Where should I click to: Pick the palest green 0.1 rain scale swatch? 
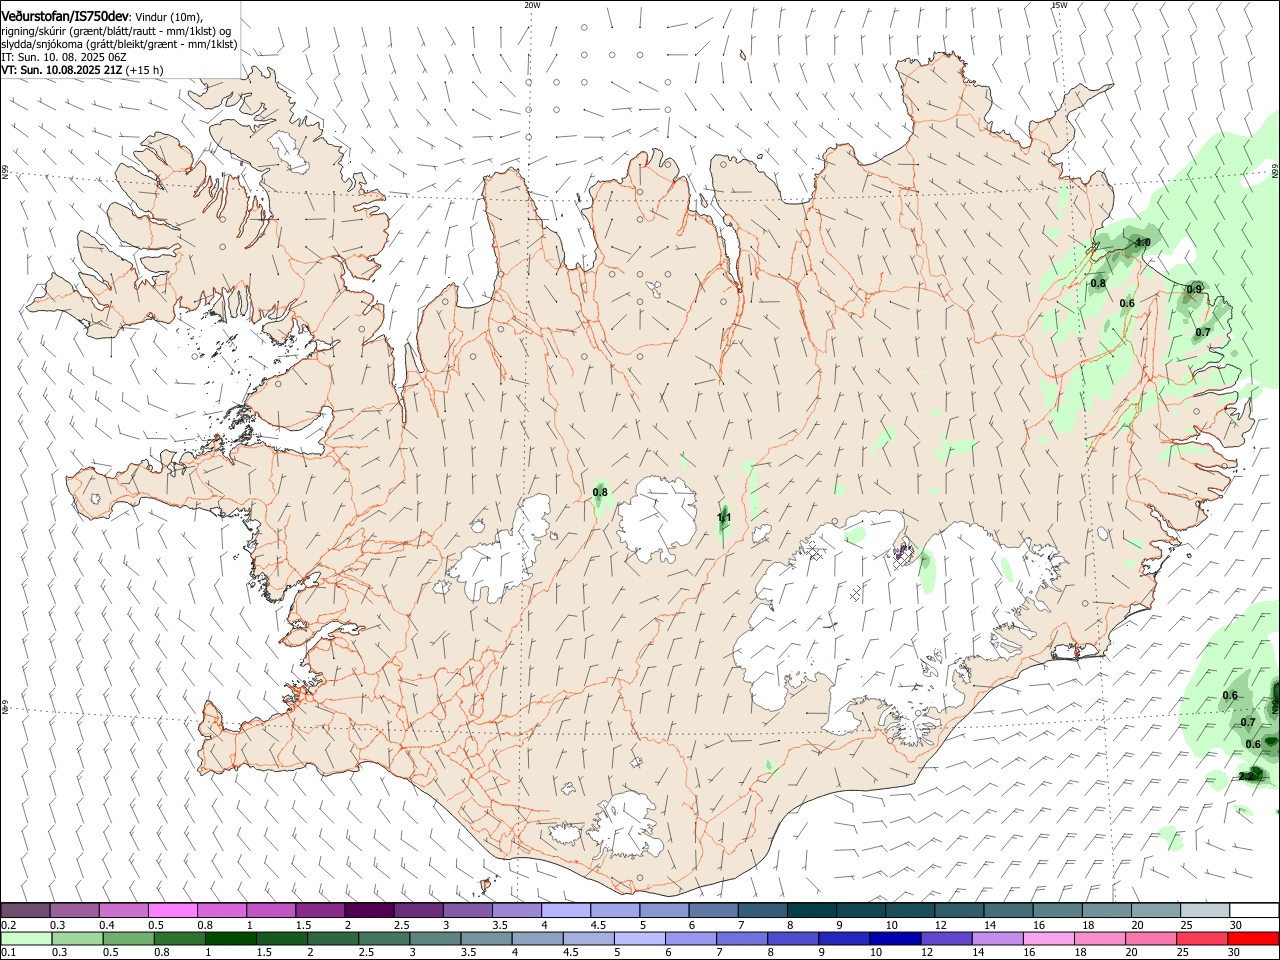[26, 938]
